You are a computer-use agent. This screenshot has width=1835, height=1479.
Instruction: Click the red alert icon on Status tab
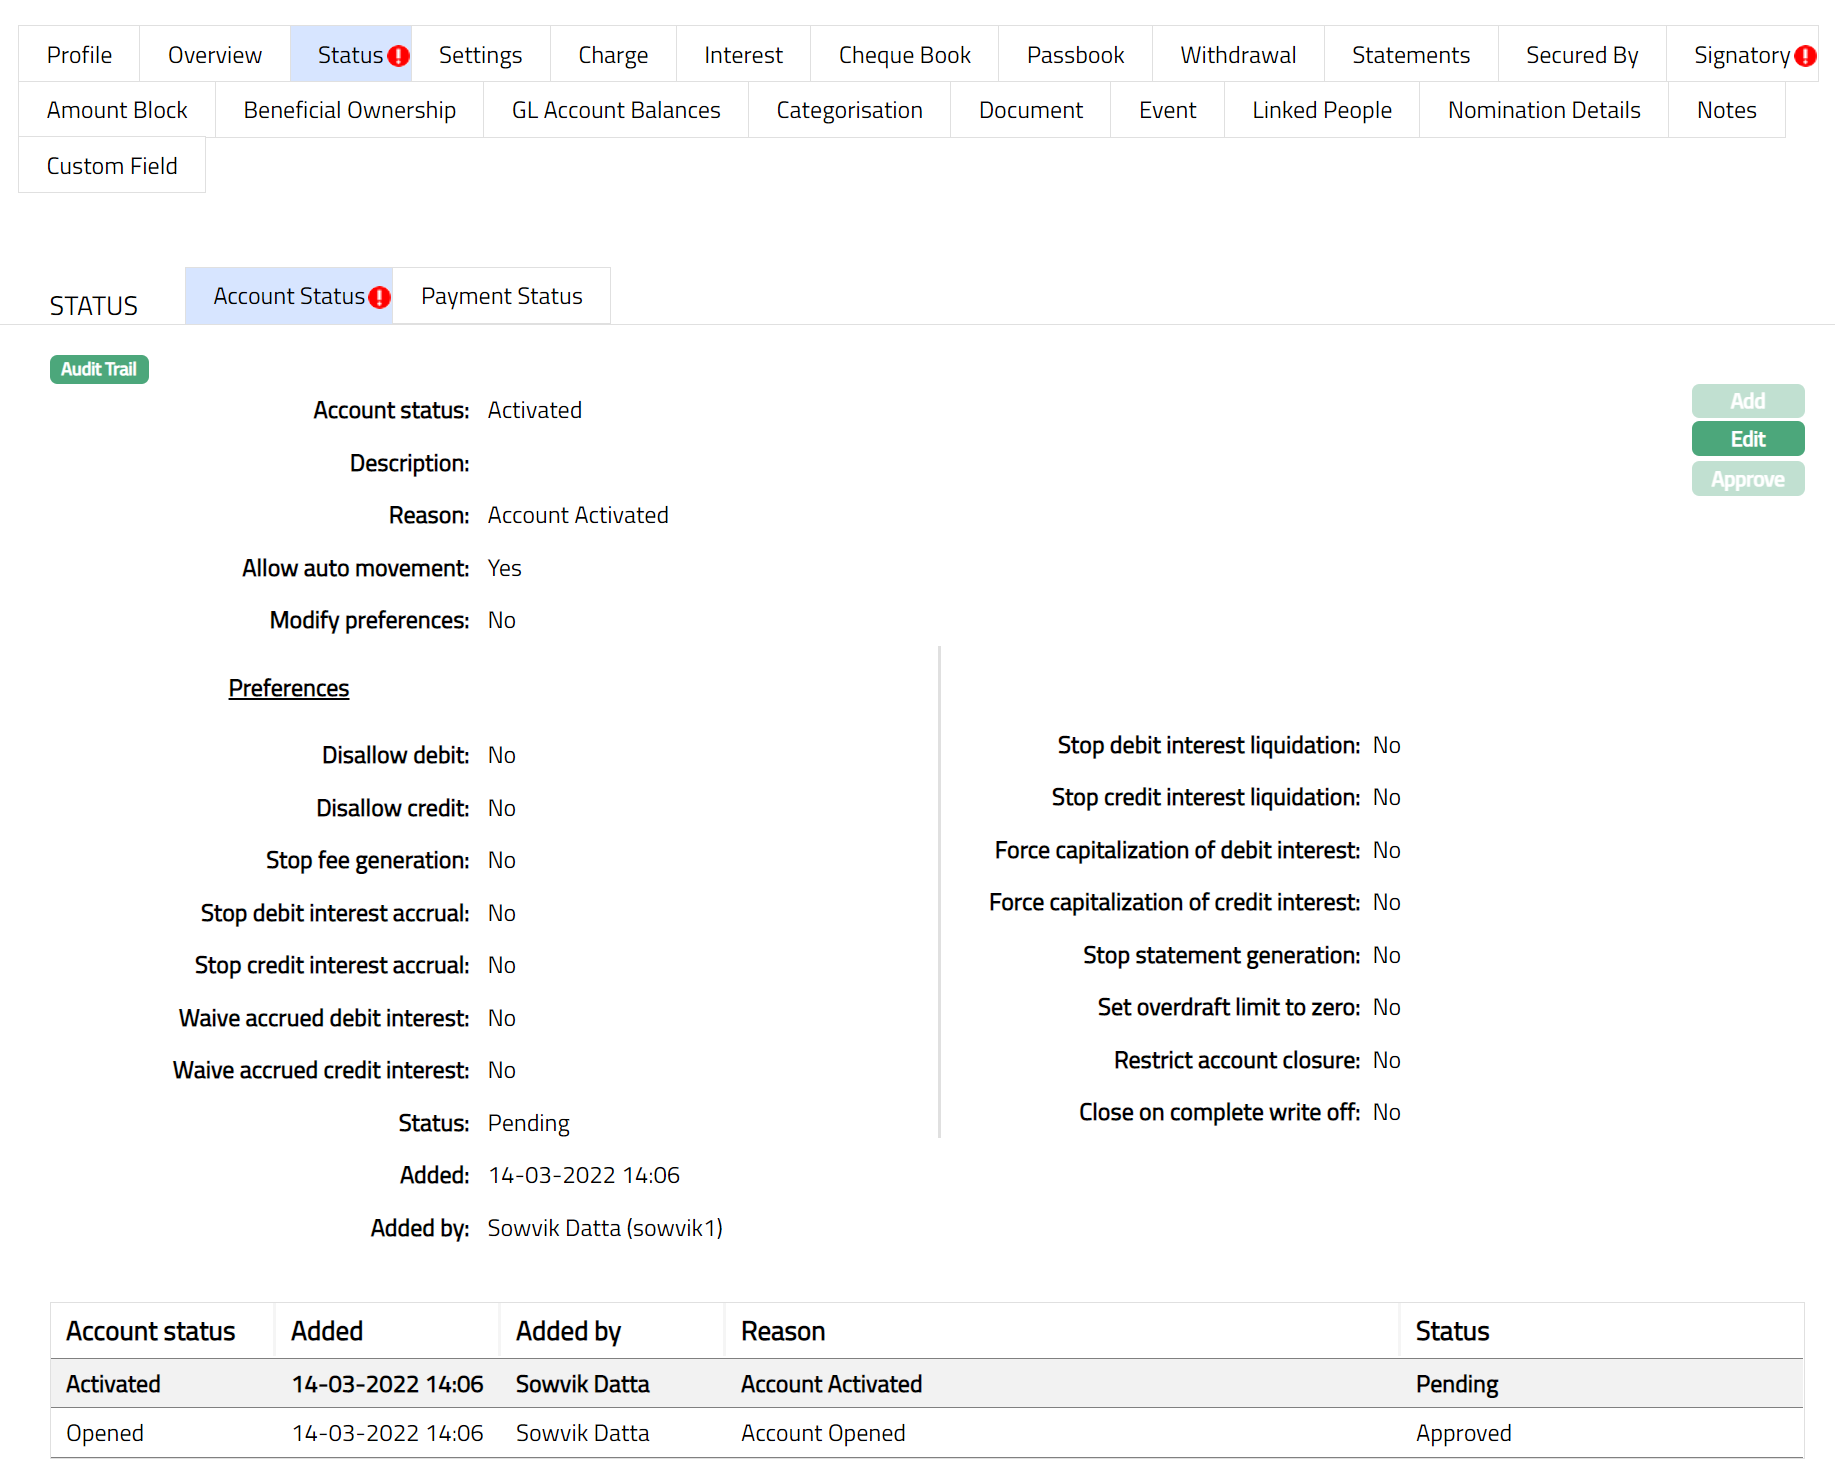tap(398, 56)
